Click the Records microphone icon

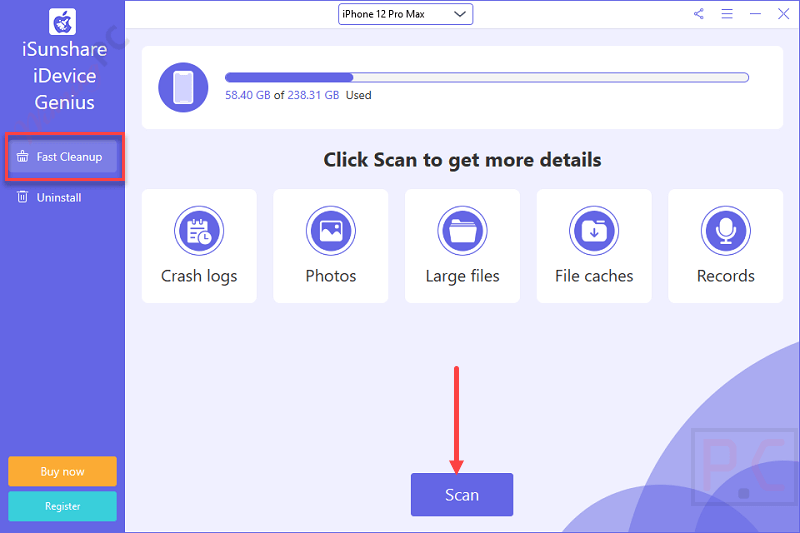(726, 231)
